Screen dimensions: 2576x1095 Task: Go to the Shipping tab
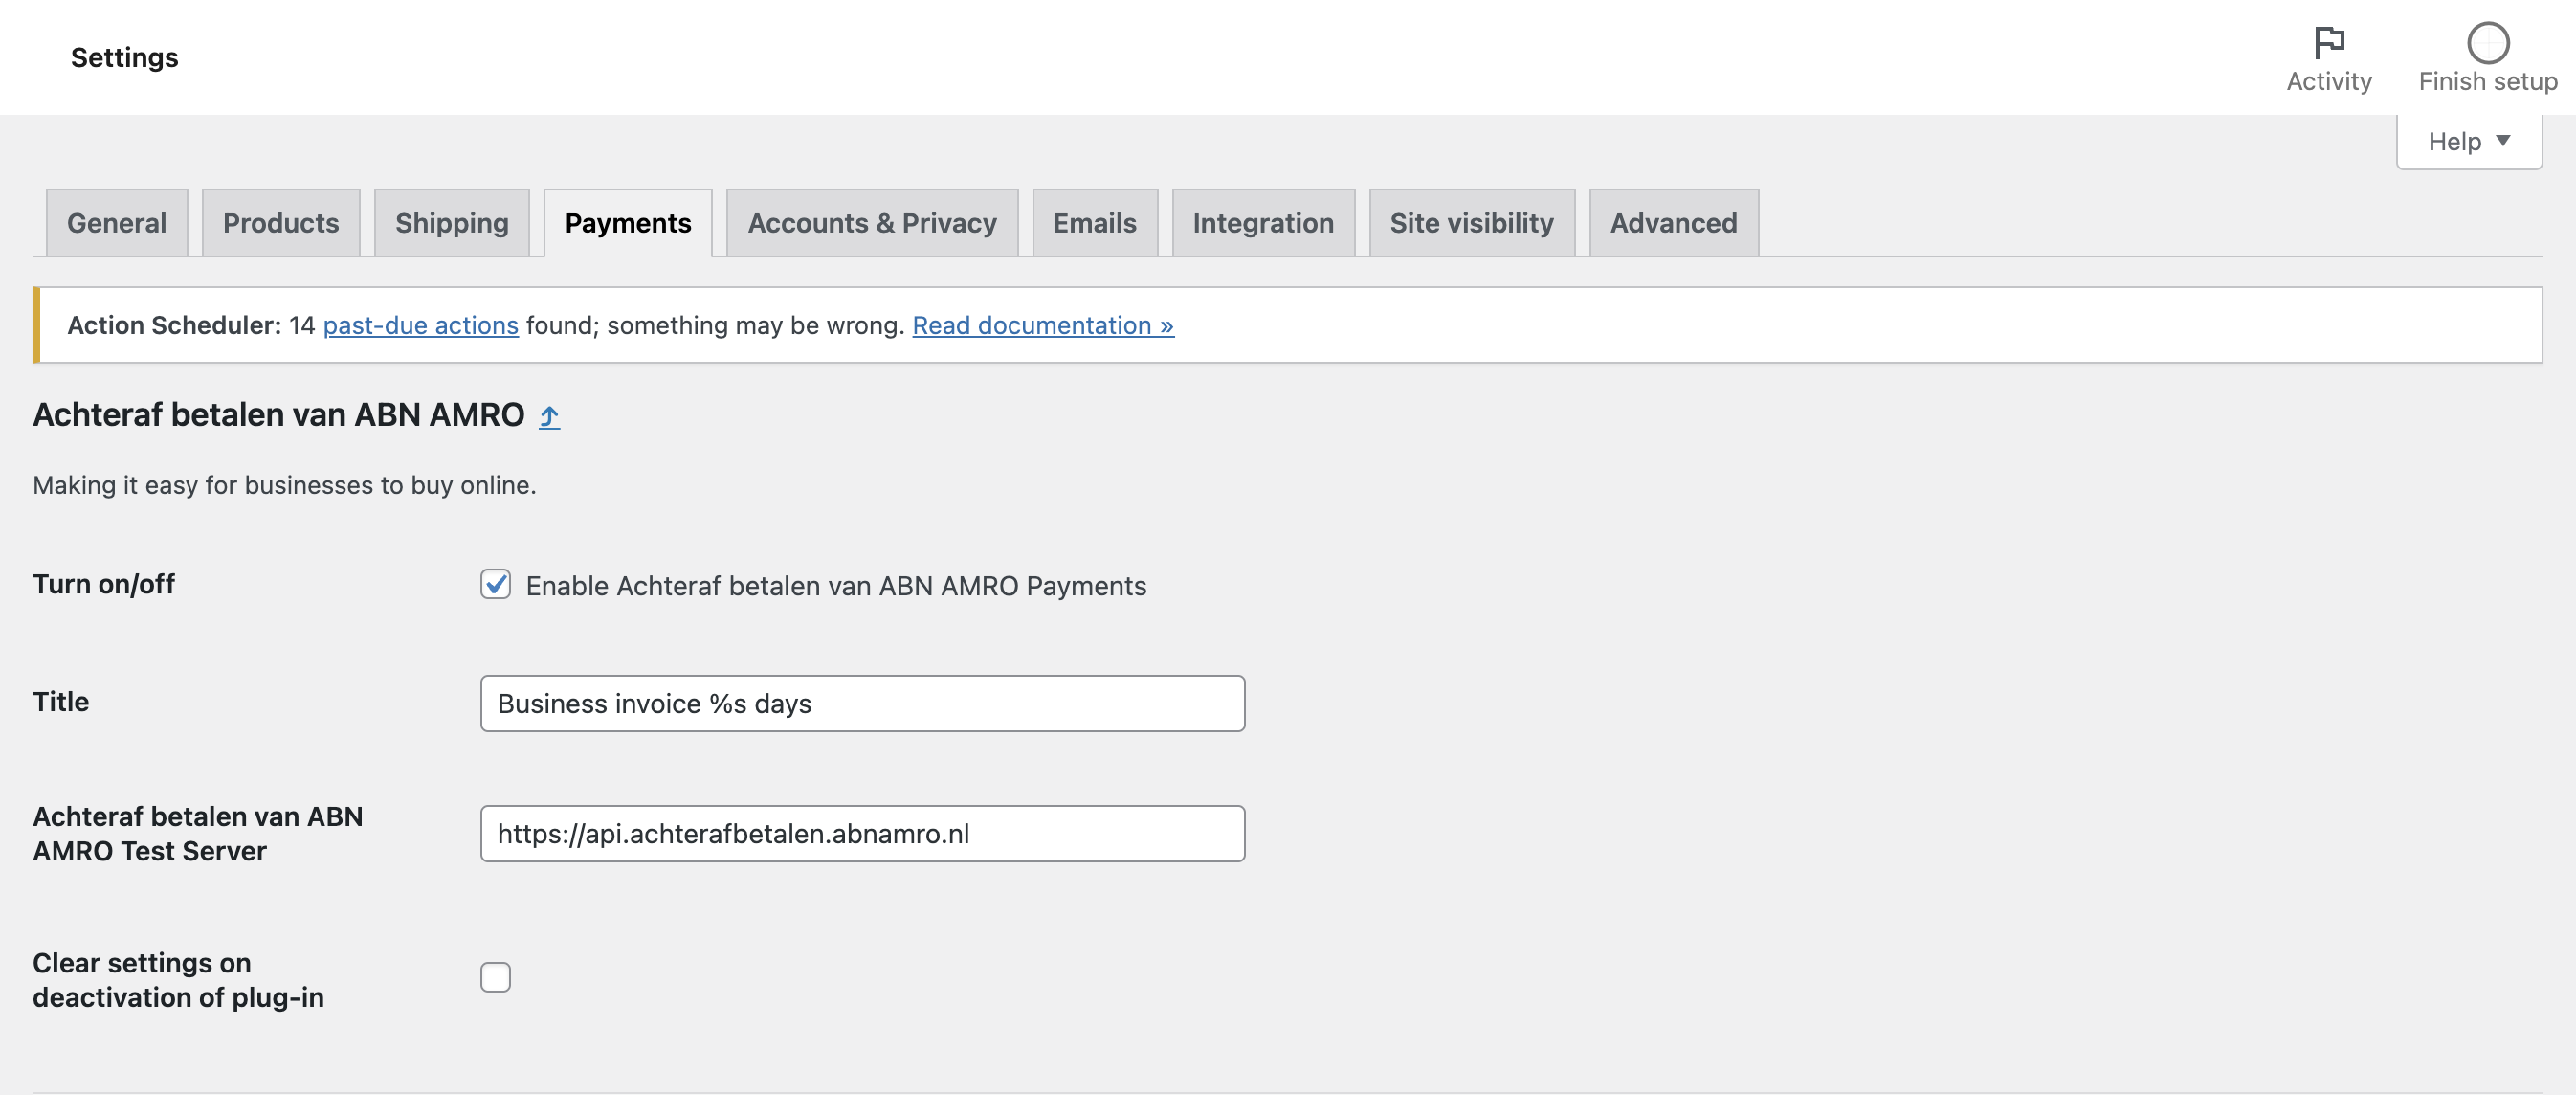[451, 222]
